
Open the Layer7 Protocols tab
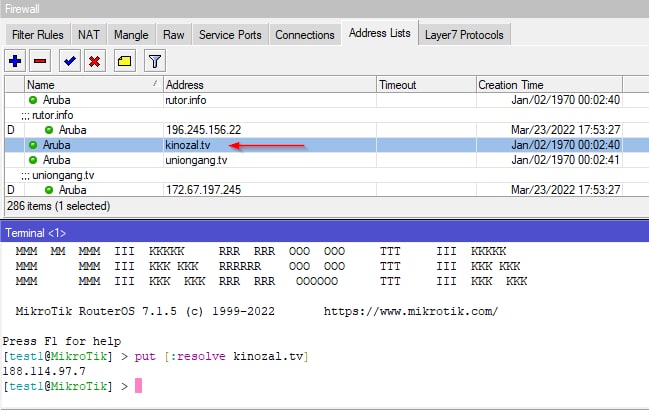click(464, 35)
